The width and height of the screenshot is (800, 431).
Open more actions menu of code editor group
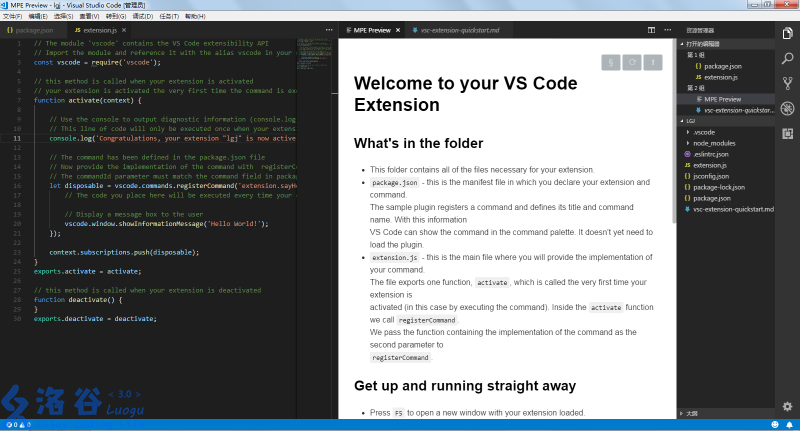[x=329, y=30]
